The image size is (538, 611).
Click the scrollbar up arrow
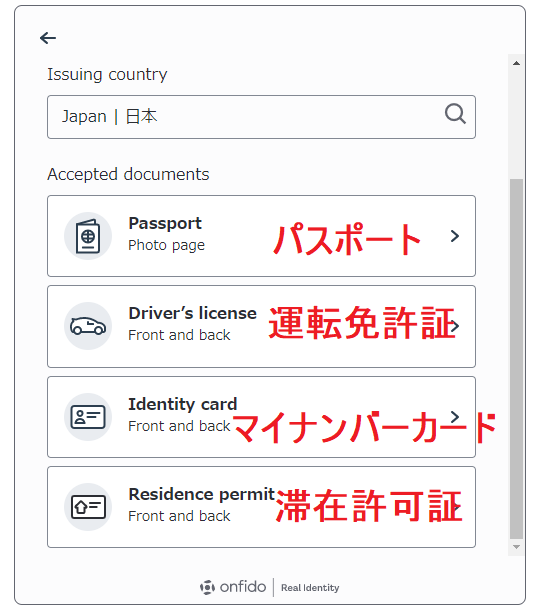517,63
